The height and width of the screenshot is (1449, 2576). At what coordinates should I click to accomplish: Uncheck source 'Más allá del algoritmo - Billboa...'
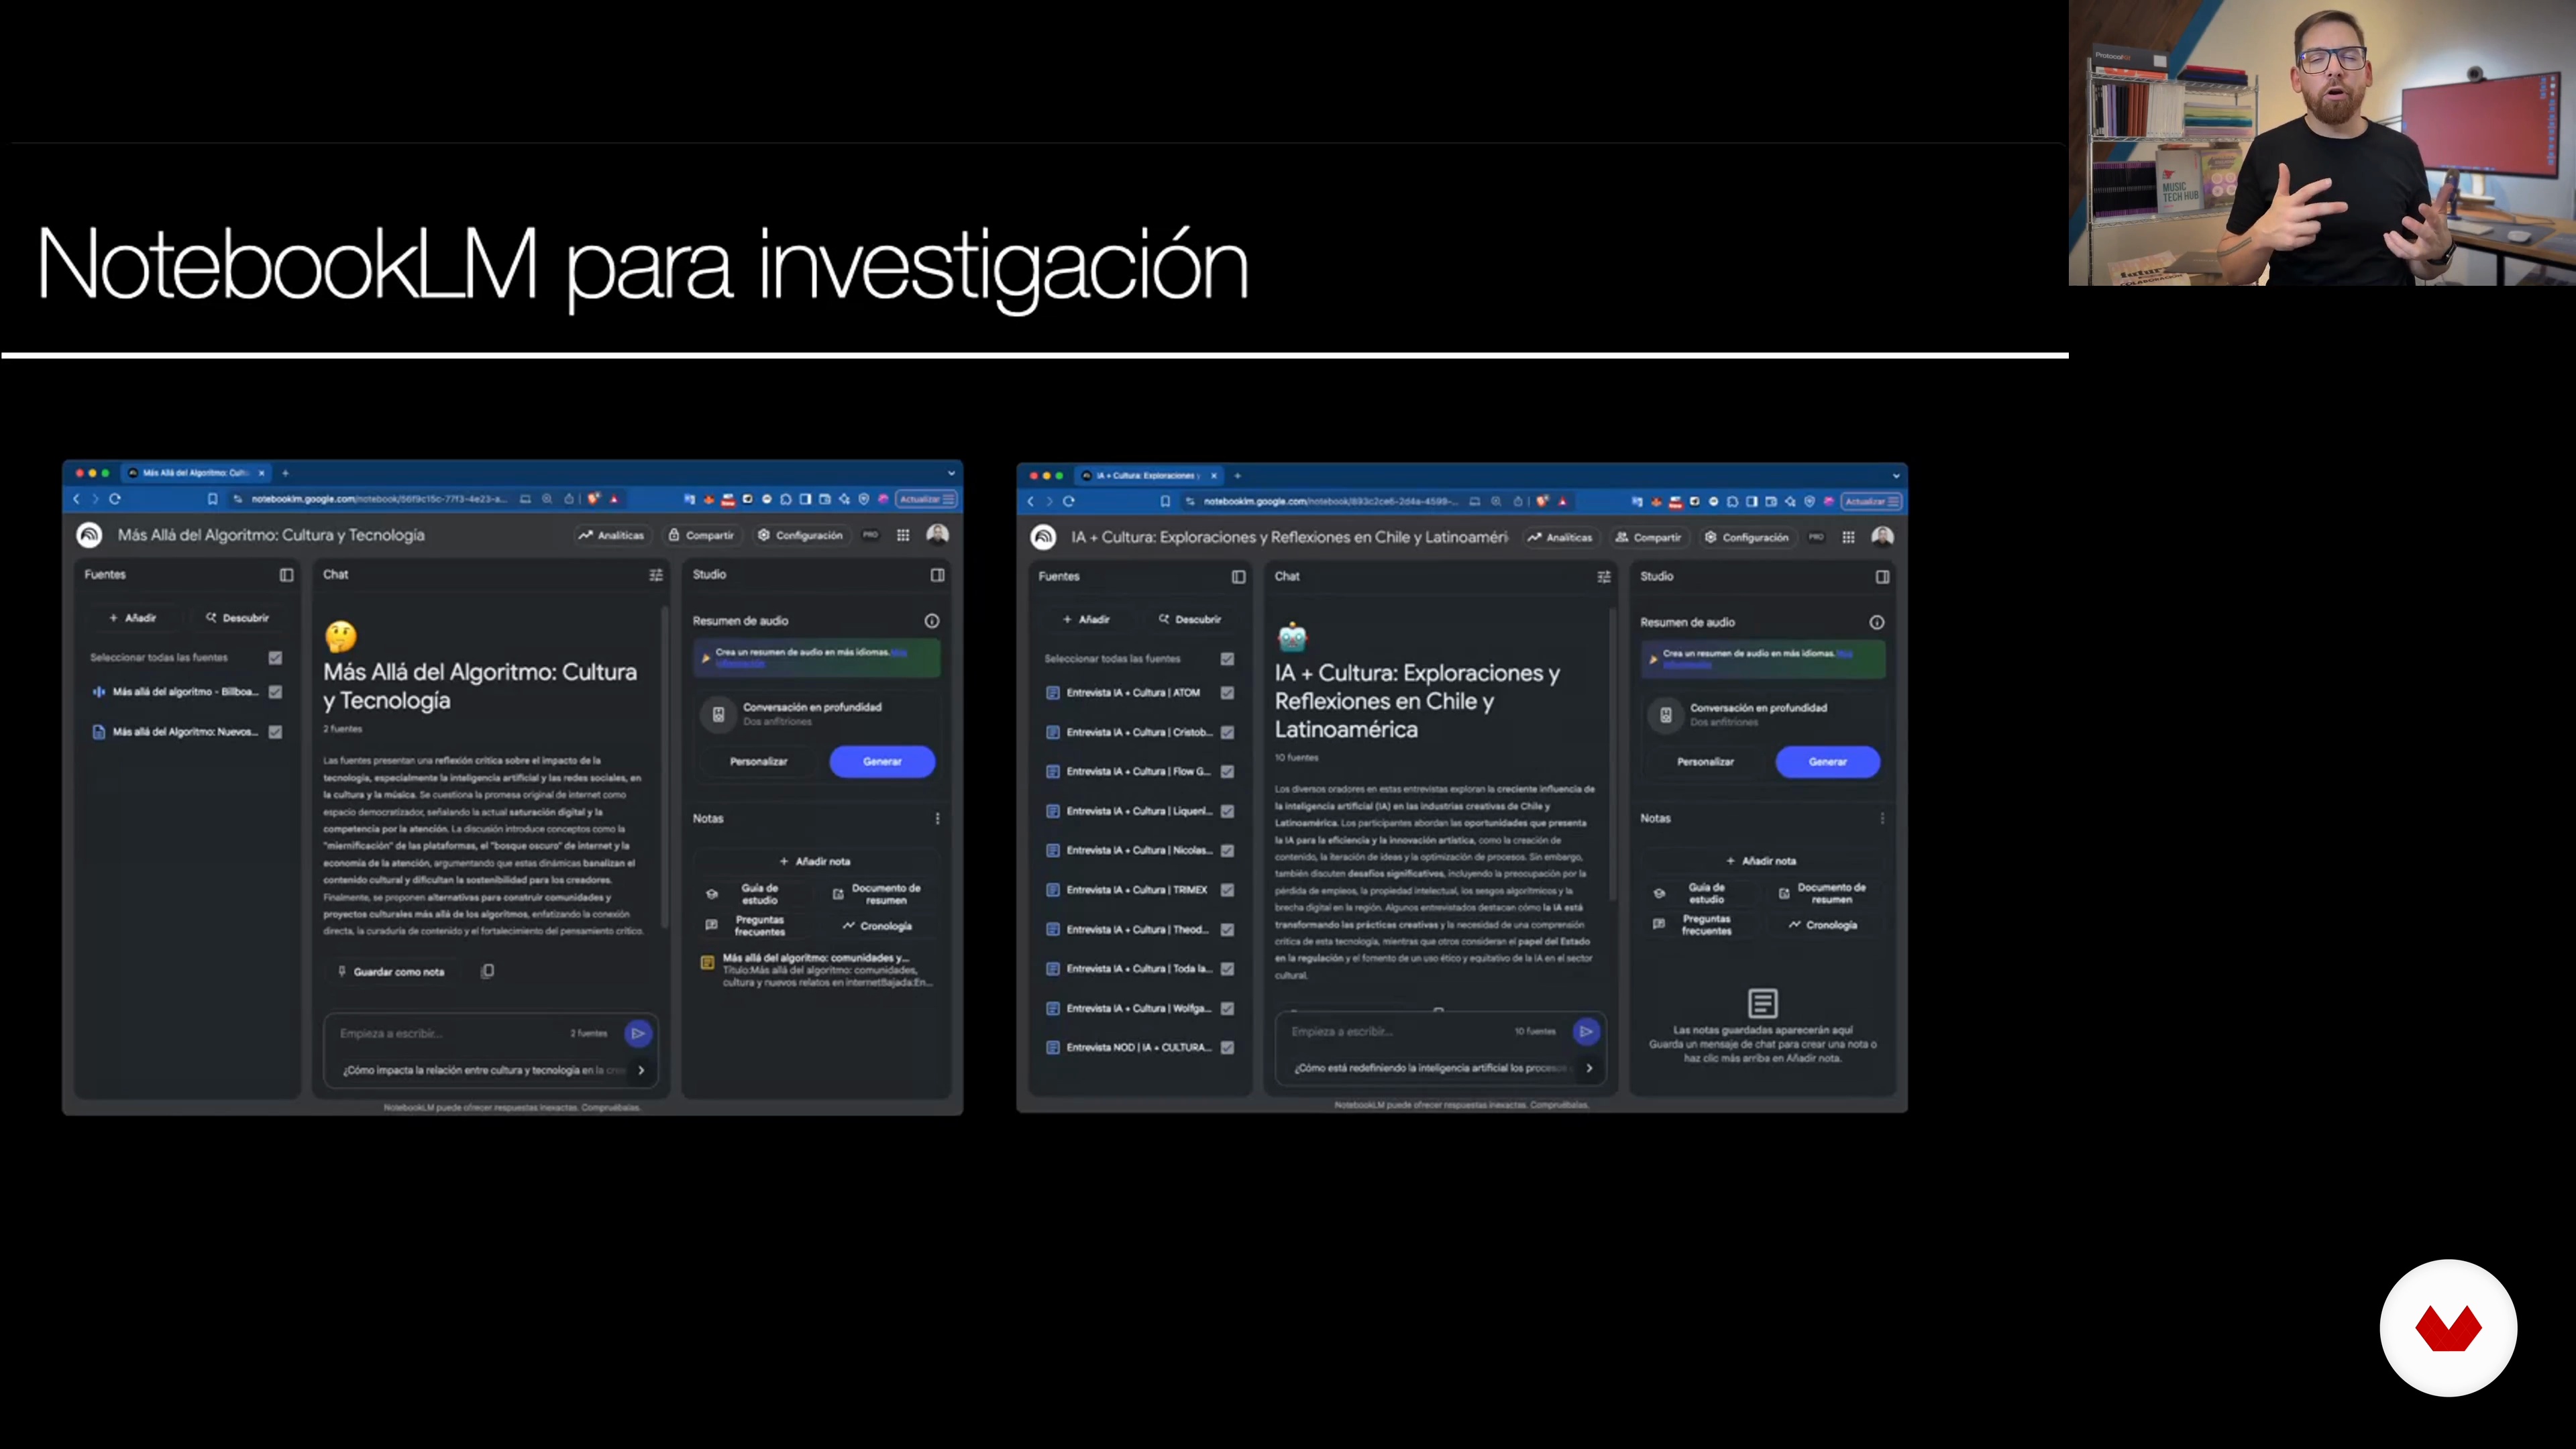point(275,692)
